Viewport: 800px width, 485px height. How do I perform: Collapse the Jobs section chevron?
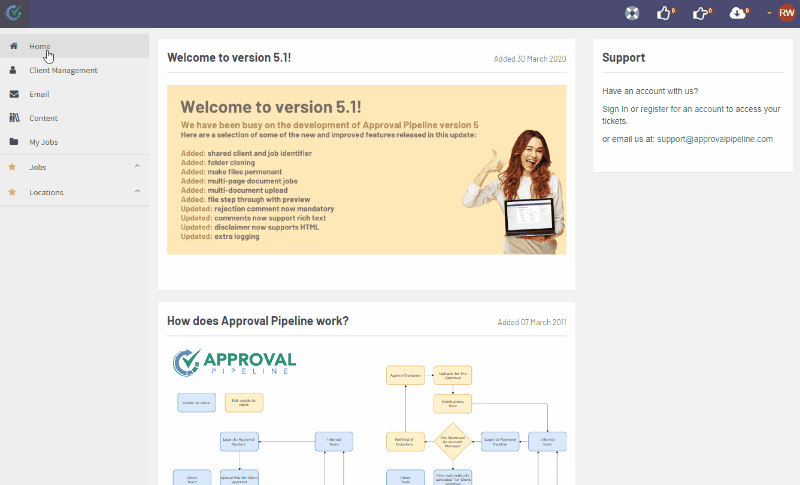[137, 166]
